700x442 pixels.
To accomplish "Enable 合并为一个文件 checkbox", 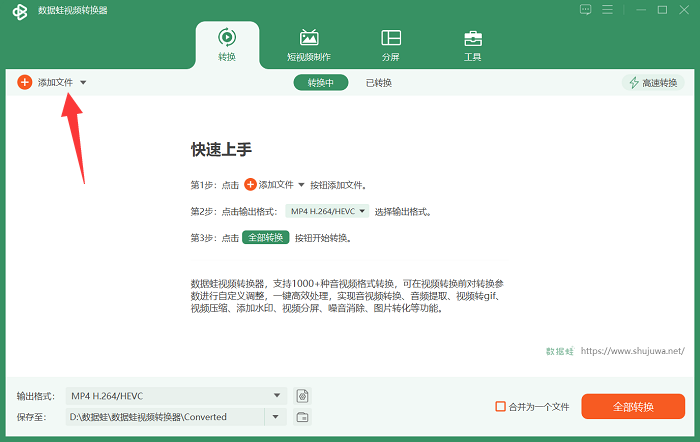I will coord(500,406).
